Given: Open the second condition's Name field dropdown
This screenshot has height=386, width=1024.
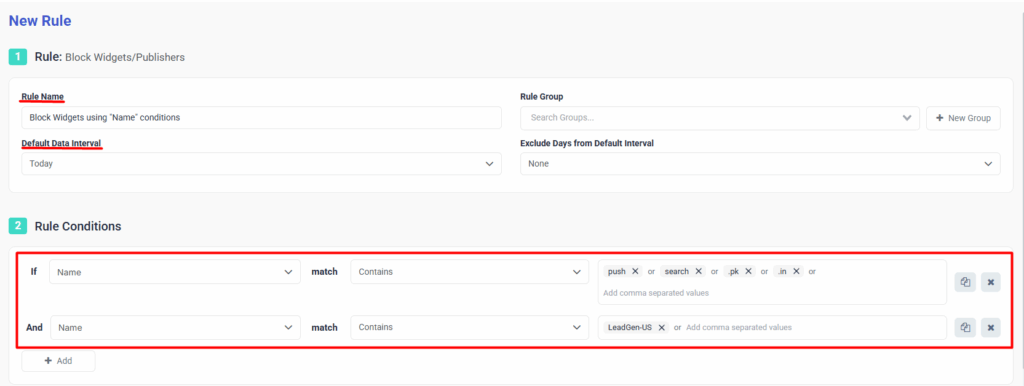Looking at the screenshot, I should (175, 327).
